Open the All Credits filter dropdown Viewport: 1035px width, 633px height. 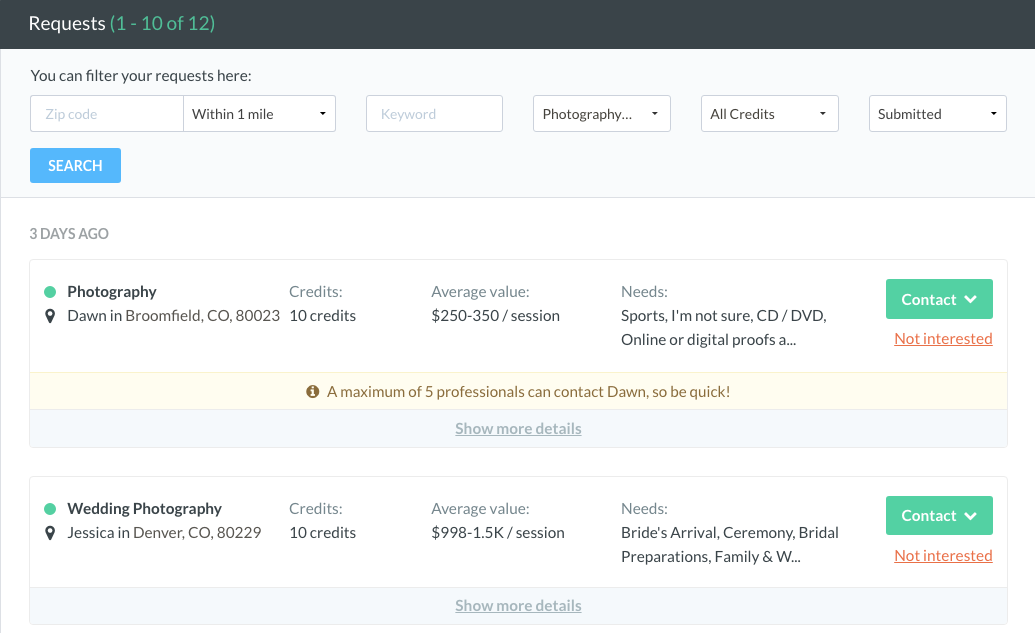point(770,114)
